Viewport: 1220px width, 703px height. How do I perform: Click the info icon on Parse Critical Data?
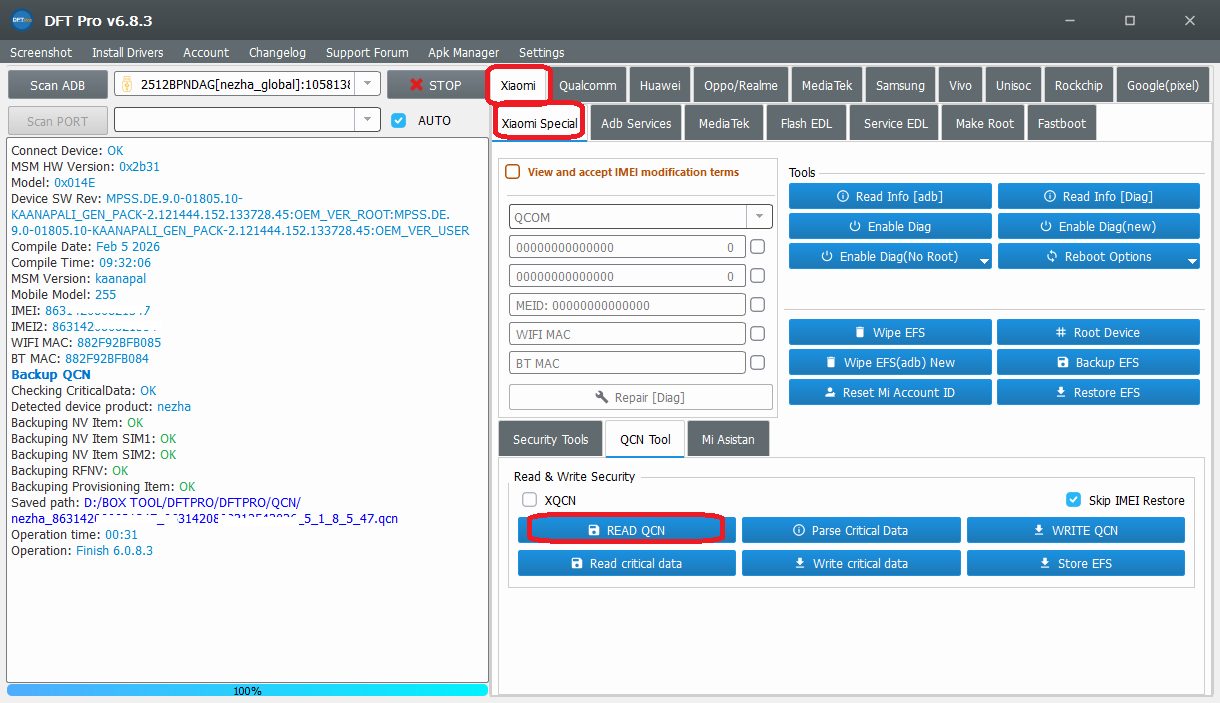coord(798,530)
